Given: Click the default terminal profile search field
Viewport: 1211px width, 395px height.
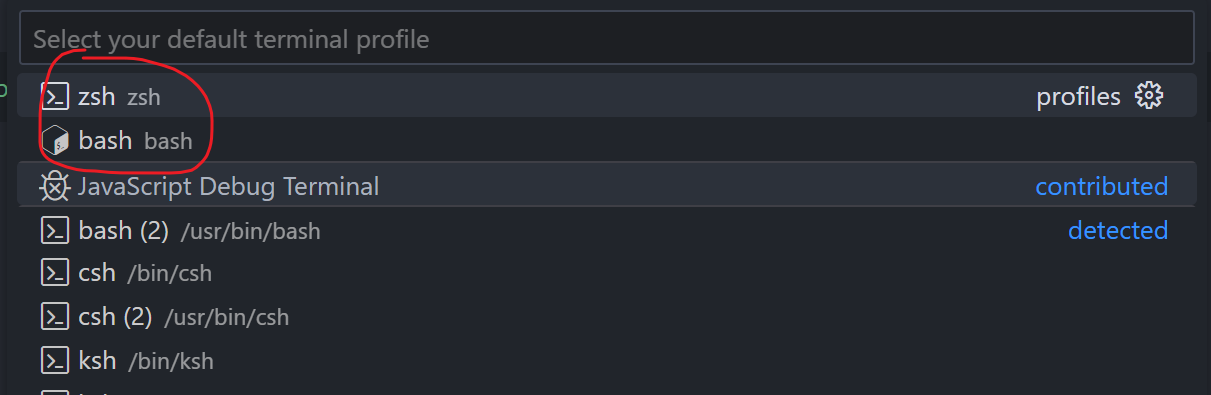Looking at the screenshot, I should 608,39.
